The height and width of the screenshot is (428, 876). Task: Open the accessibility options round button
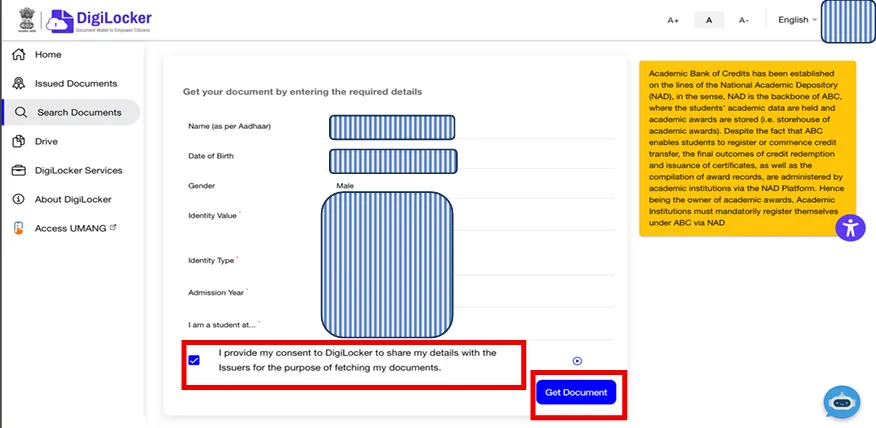tap(850, 227)
